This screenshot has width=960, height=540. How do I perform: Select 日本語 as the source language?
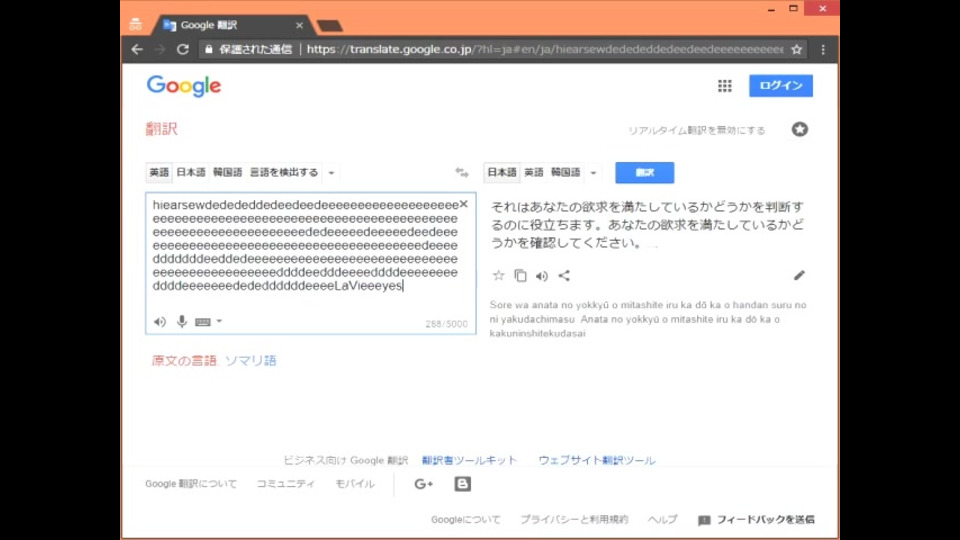(x=191, y=173)
